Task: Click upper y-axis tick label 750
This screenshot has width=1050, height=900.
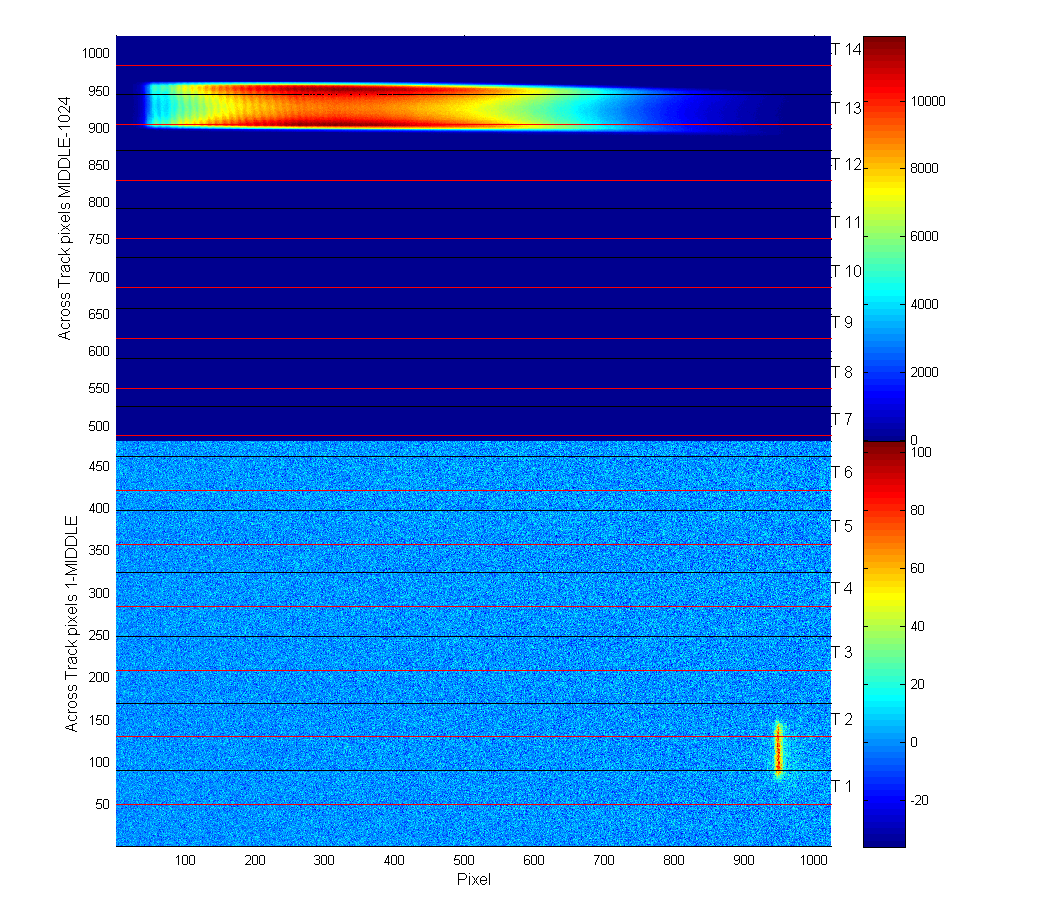Action: tap(98, 239)
